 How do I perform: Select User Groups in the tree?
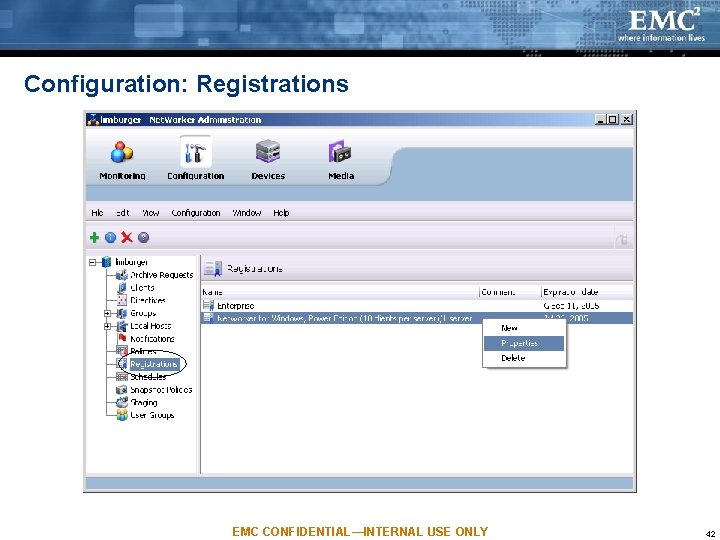tap(152, 415)
